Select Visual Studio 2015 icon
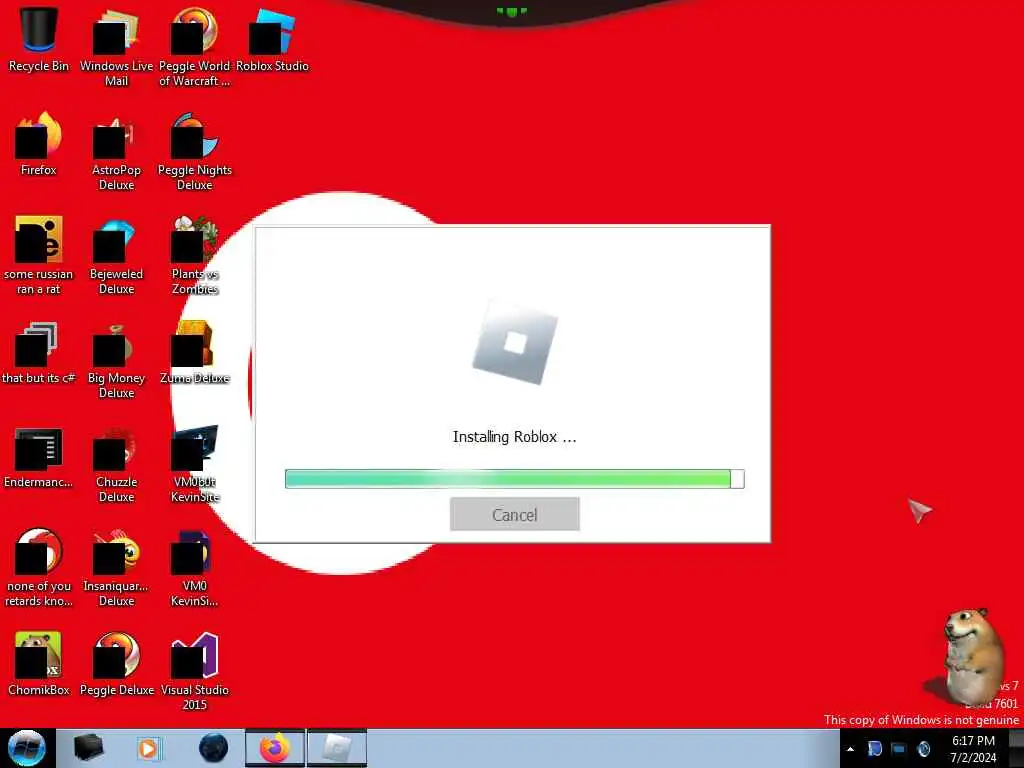This screenshot has width=1024, height=768. tap(194, 671)
